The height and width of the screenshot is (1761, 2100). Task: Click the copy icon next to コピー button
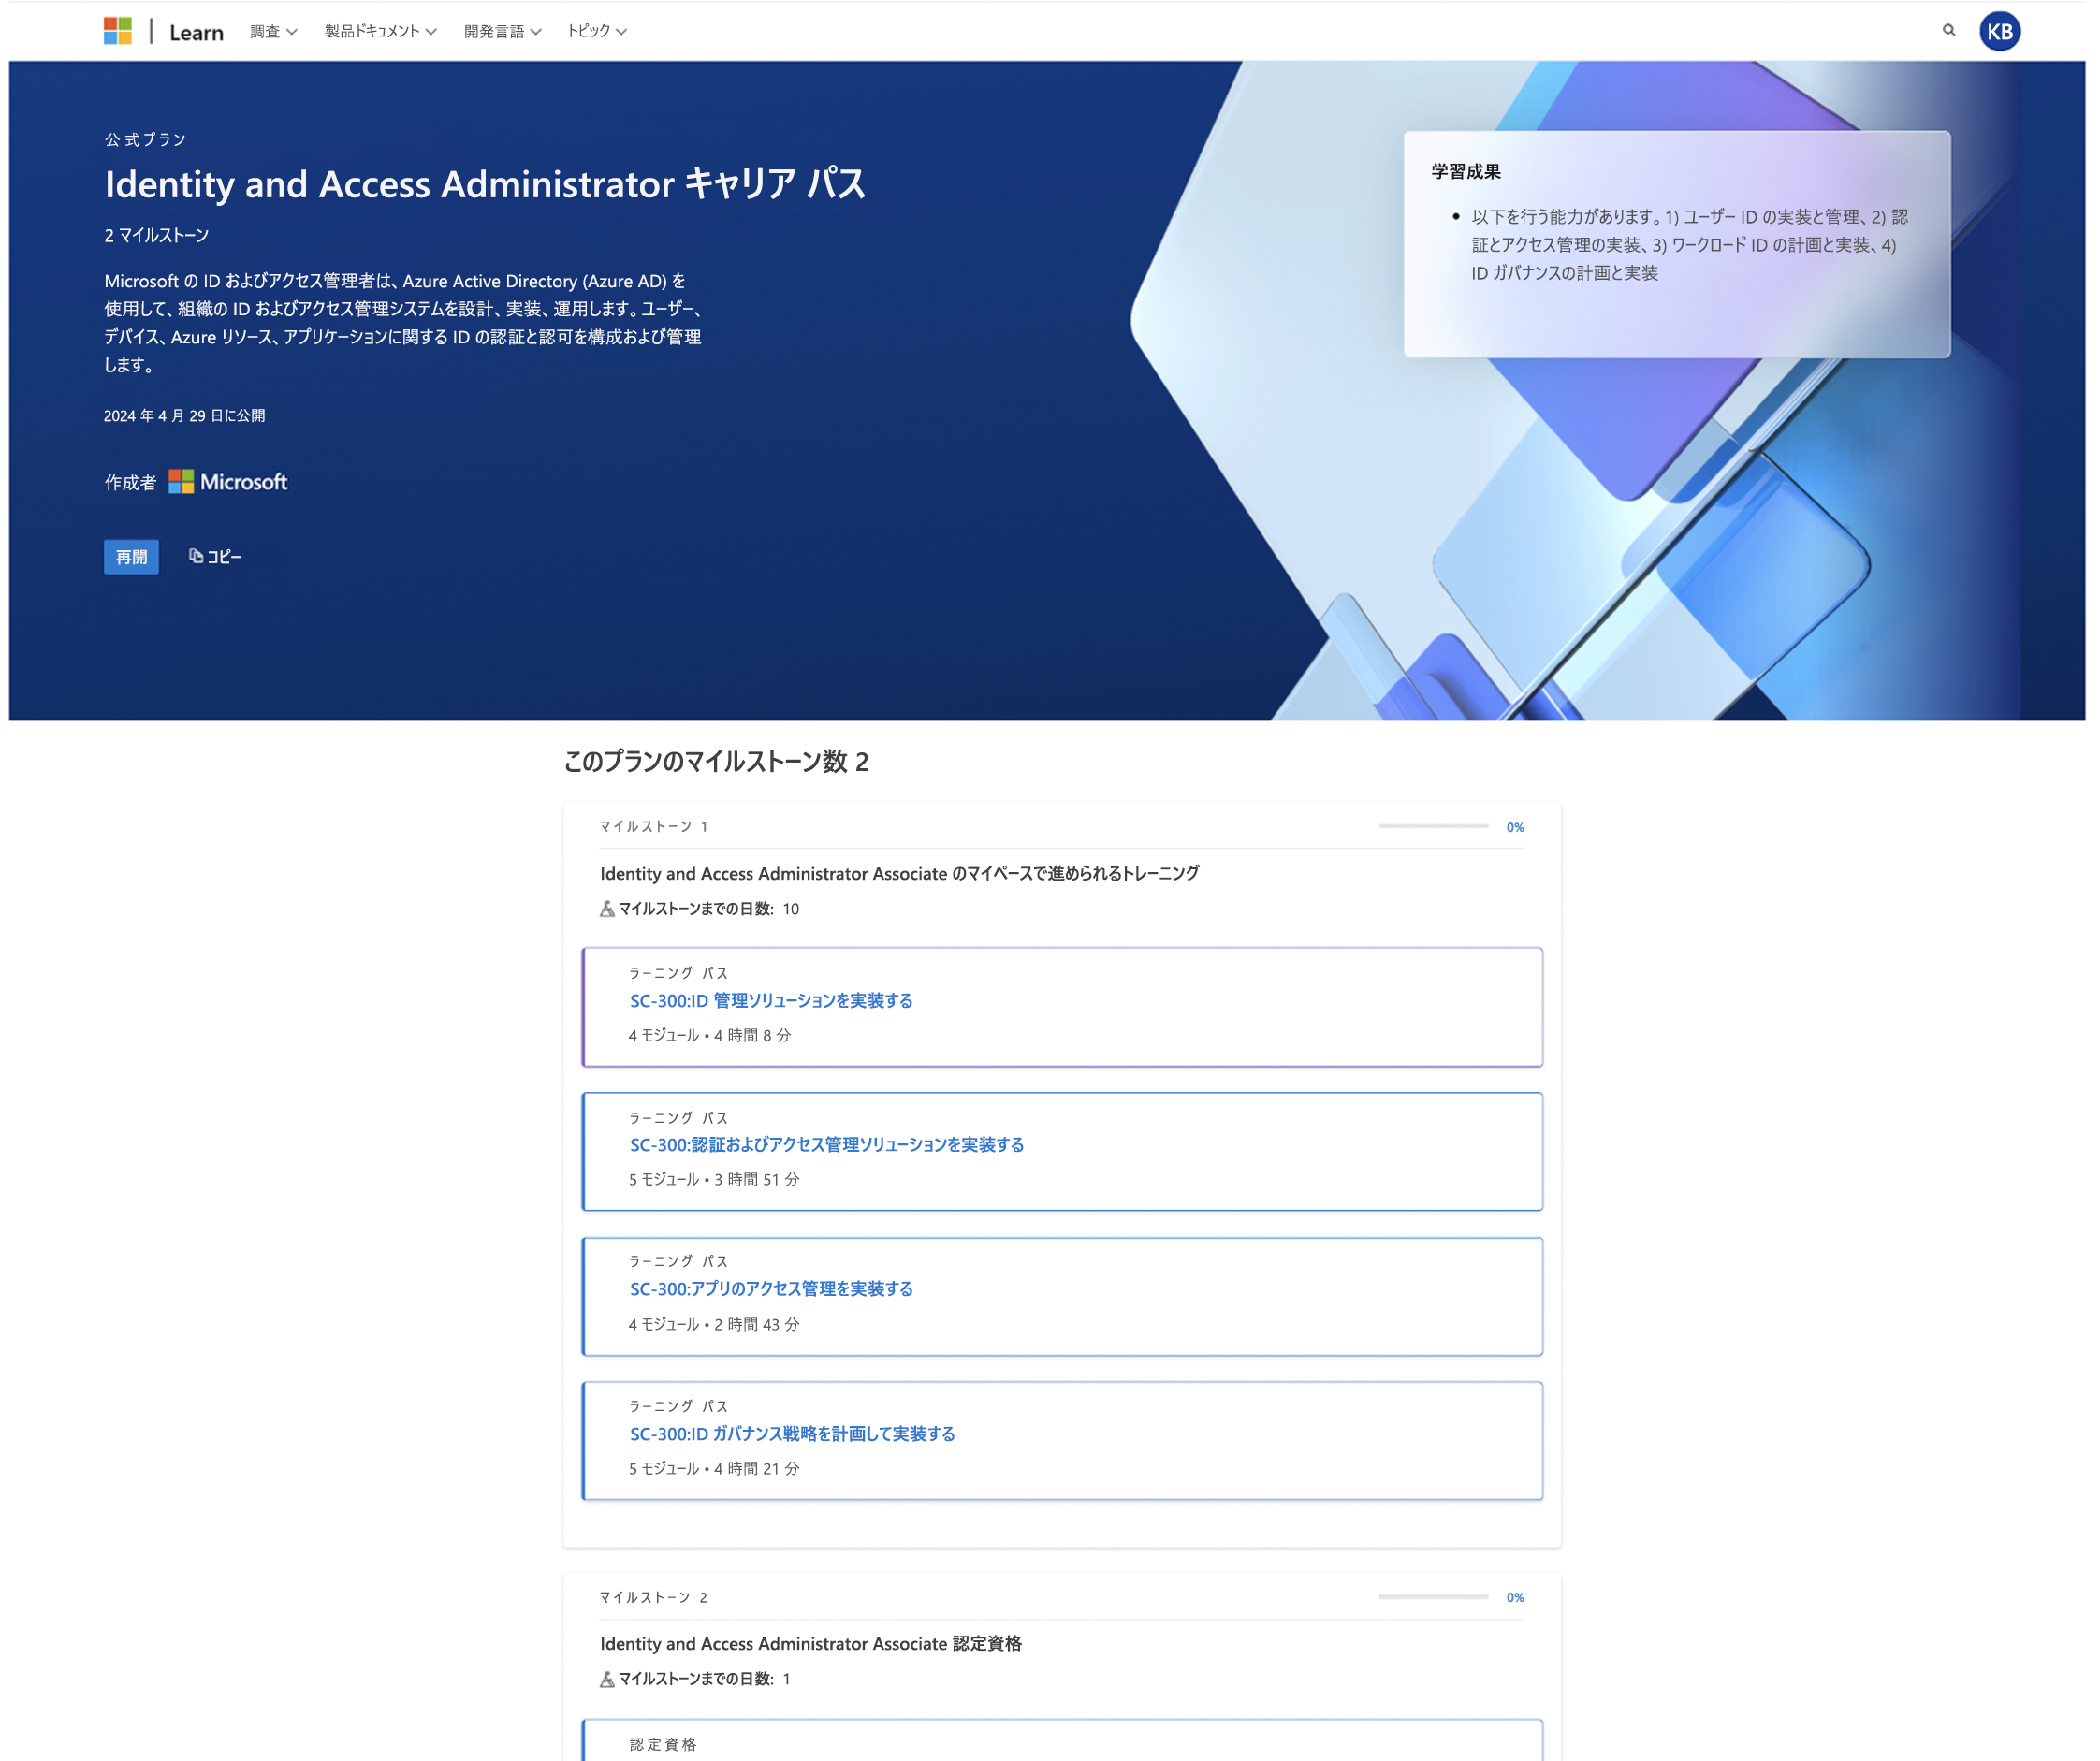192,556
